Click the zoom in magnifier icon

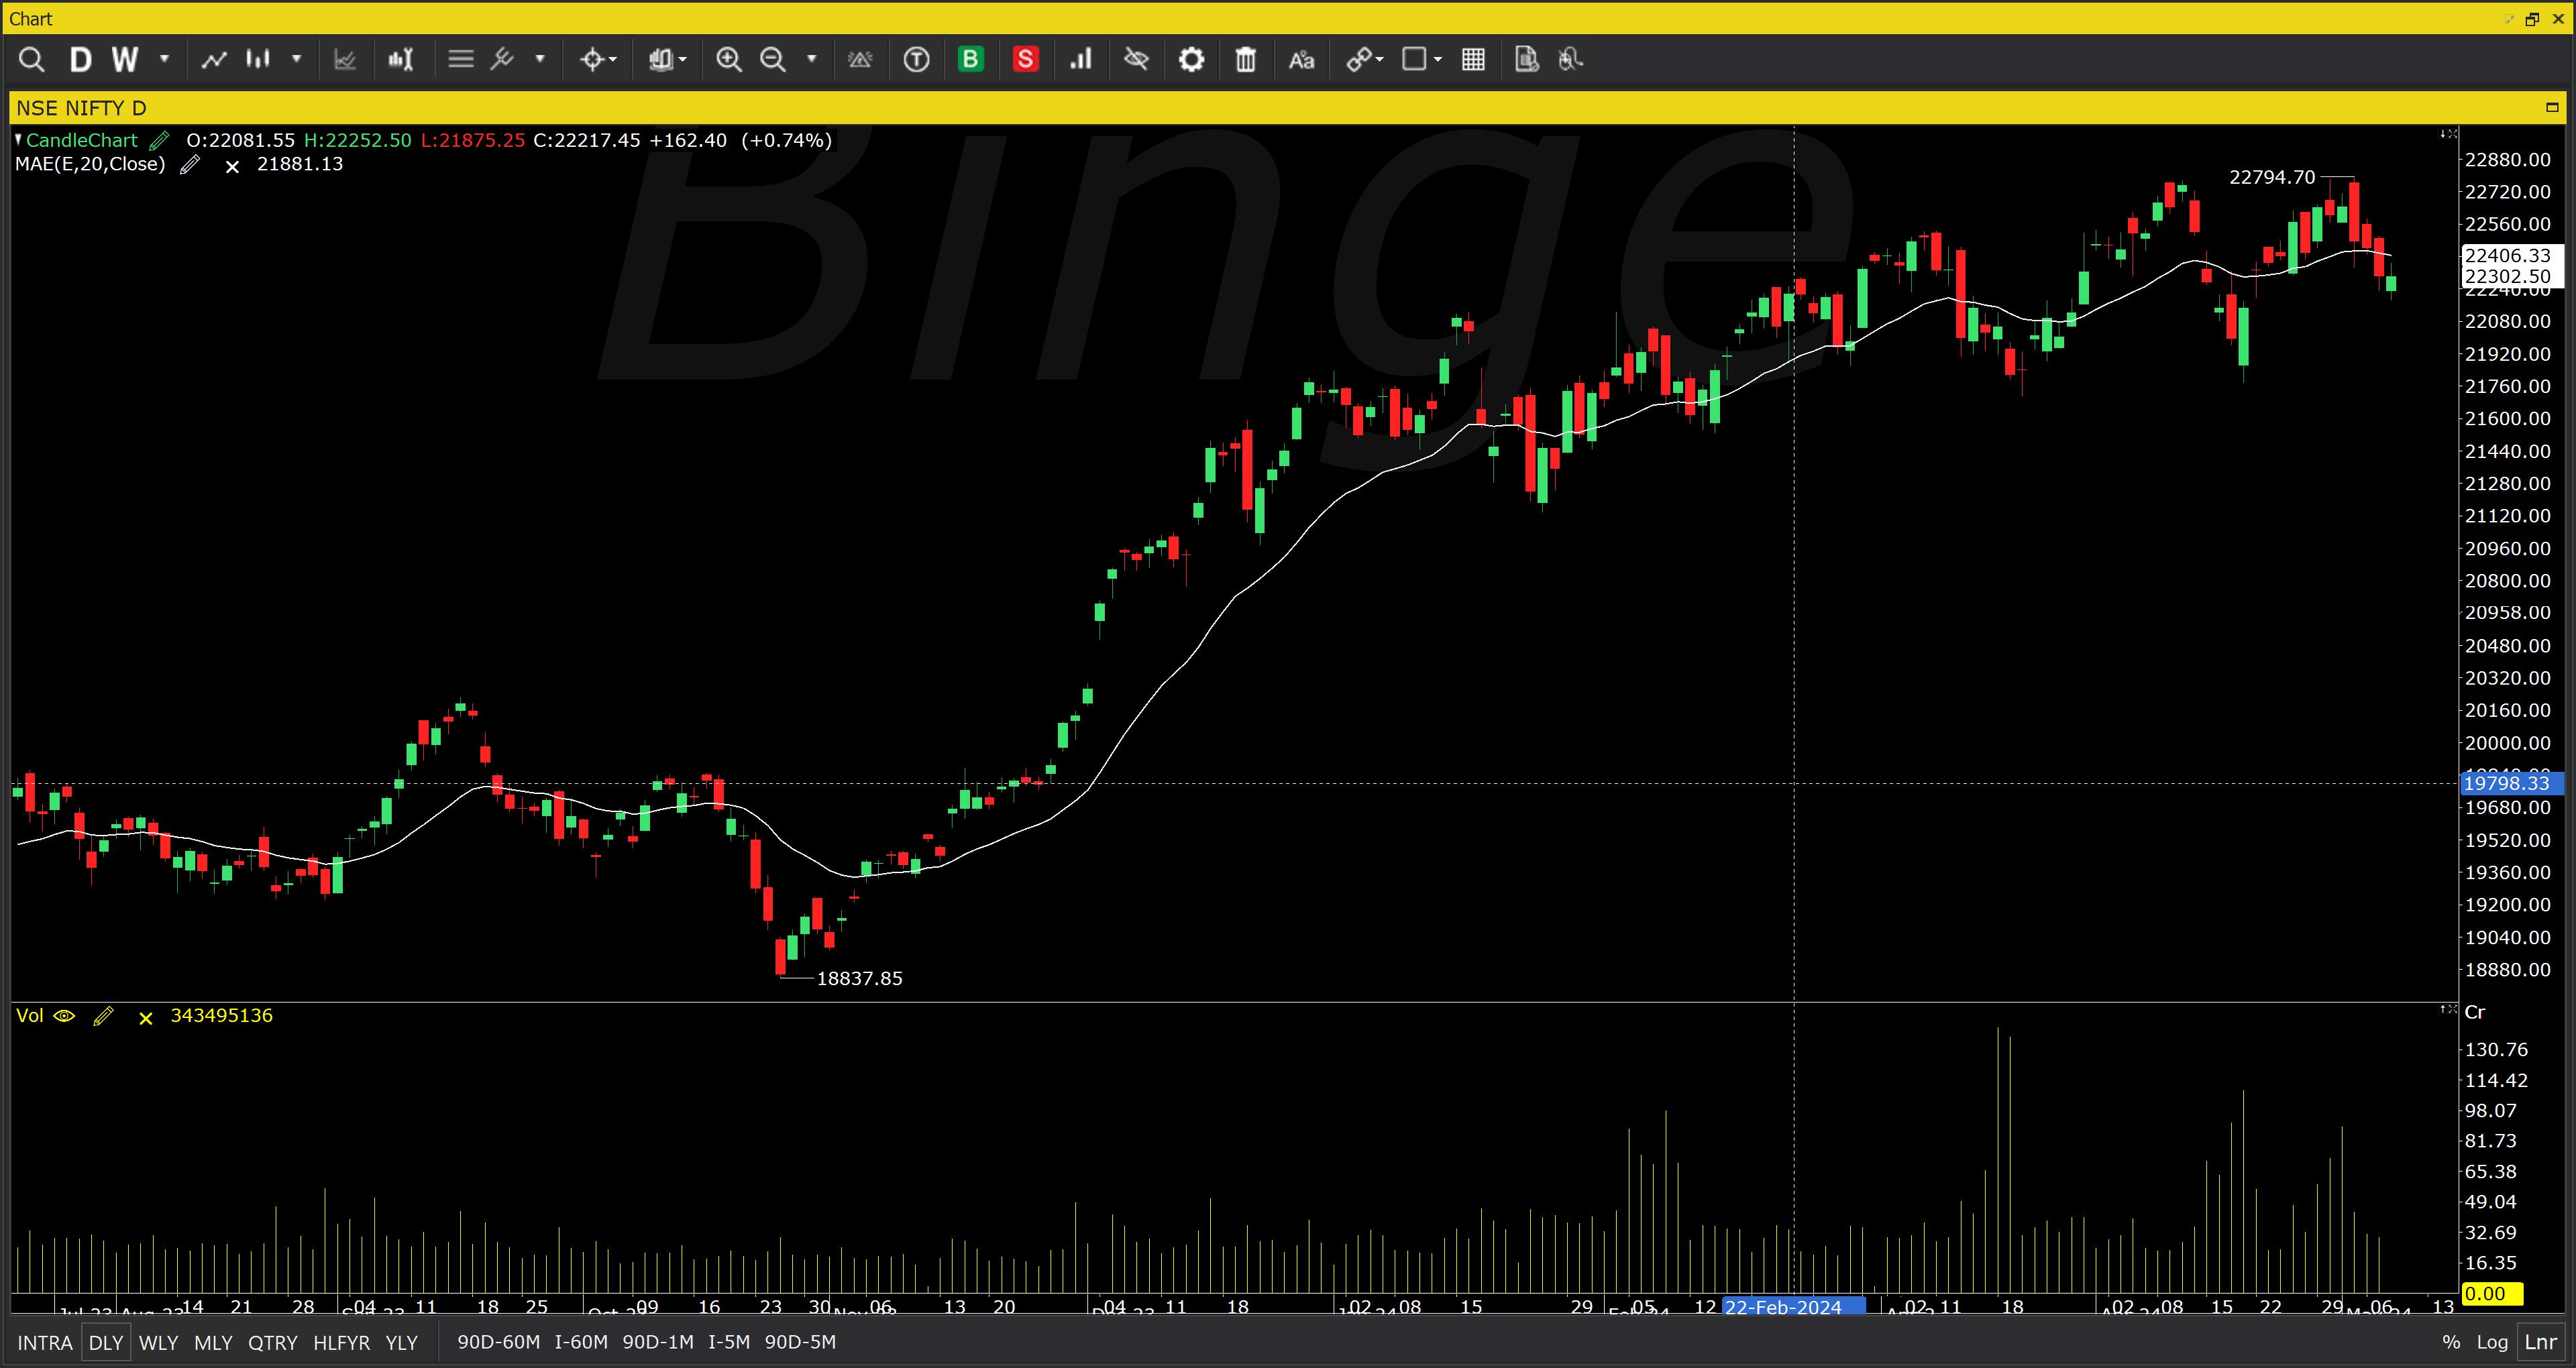(728, 60)
